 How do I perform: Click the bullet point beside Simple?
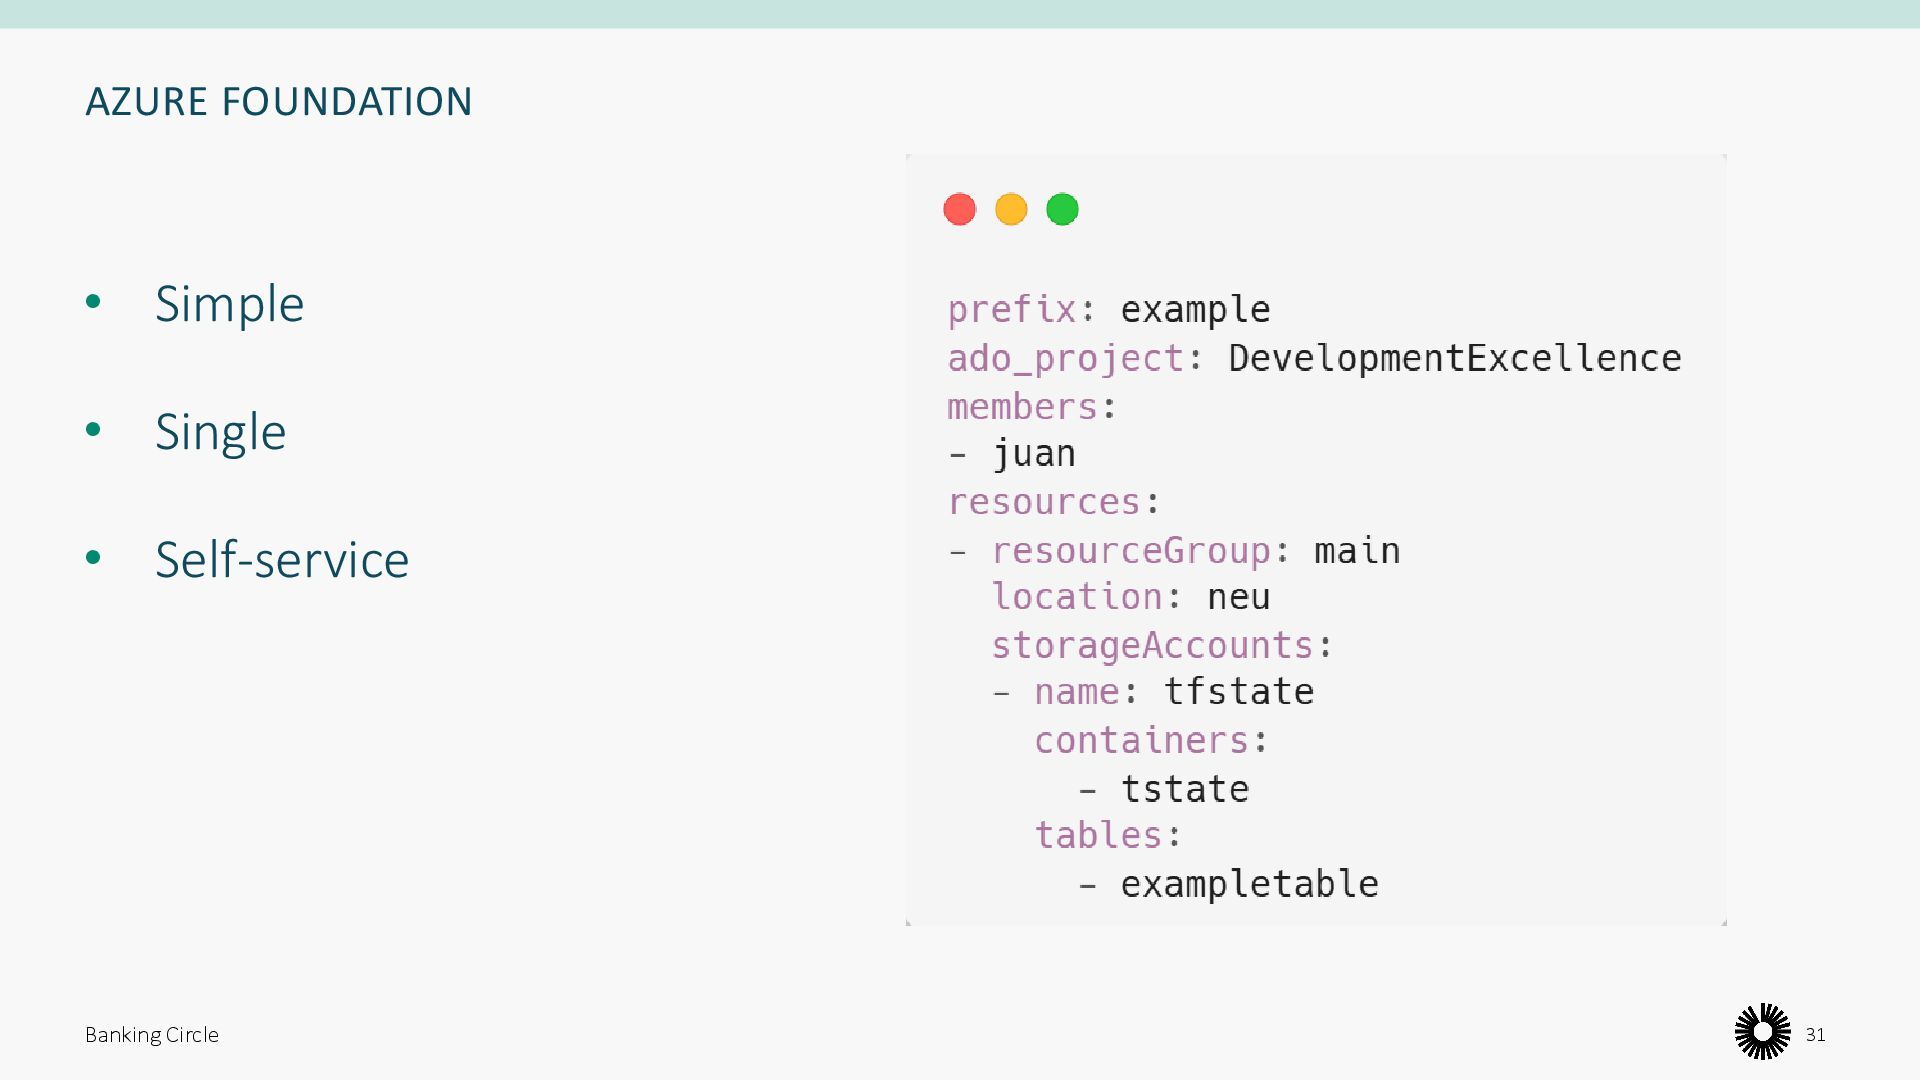point(94,301)
